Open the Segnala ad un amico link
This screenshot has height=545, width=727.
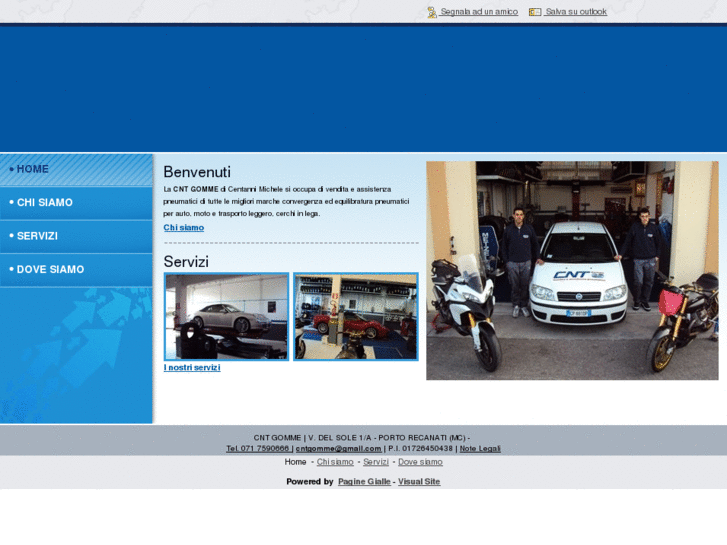pyautogui.click(x=479, y=12)
